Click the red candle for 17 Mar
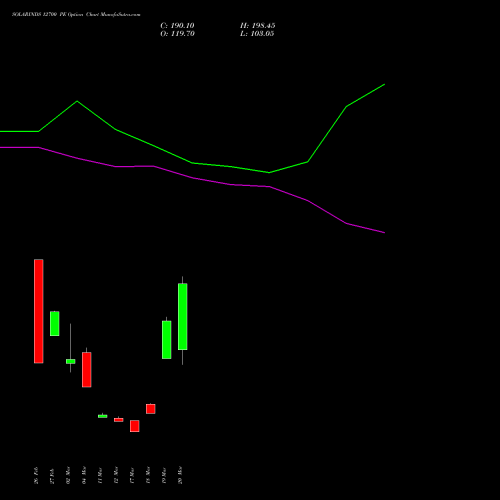The height and width of the screenshot is (500, 500). coord(135,426)
